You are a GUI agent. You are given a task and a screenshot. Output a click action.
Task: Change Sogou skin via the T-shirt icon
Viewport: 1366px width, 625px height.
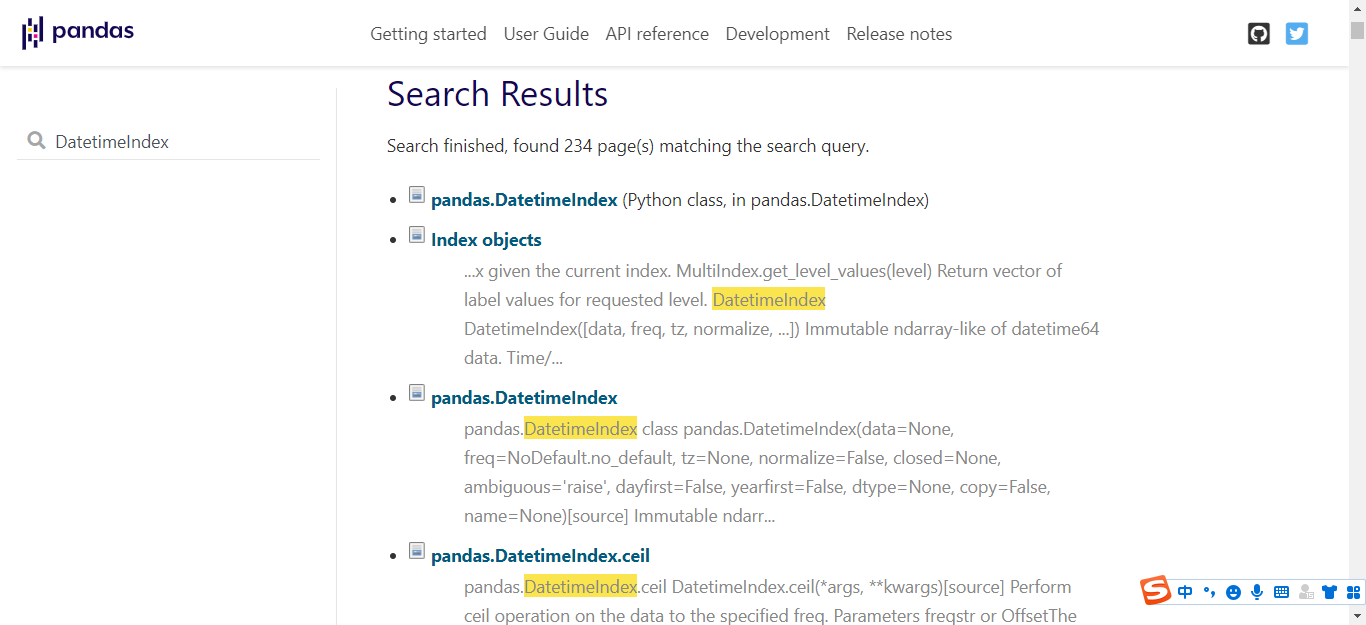click(x=1329, y=591)
